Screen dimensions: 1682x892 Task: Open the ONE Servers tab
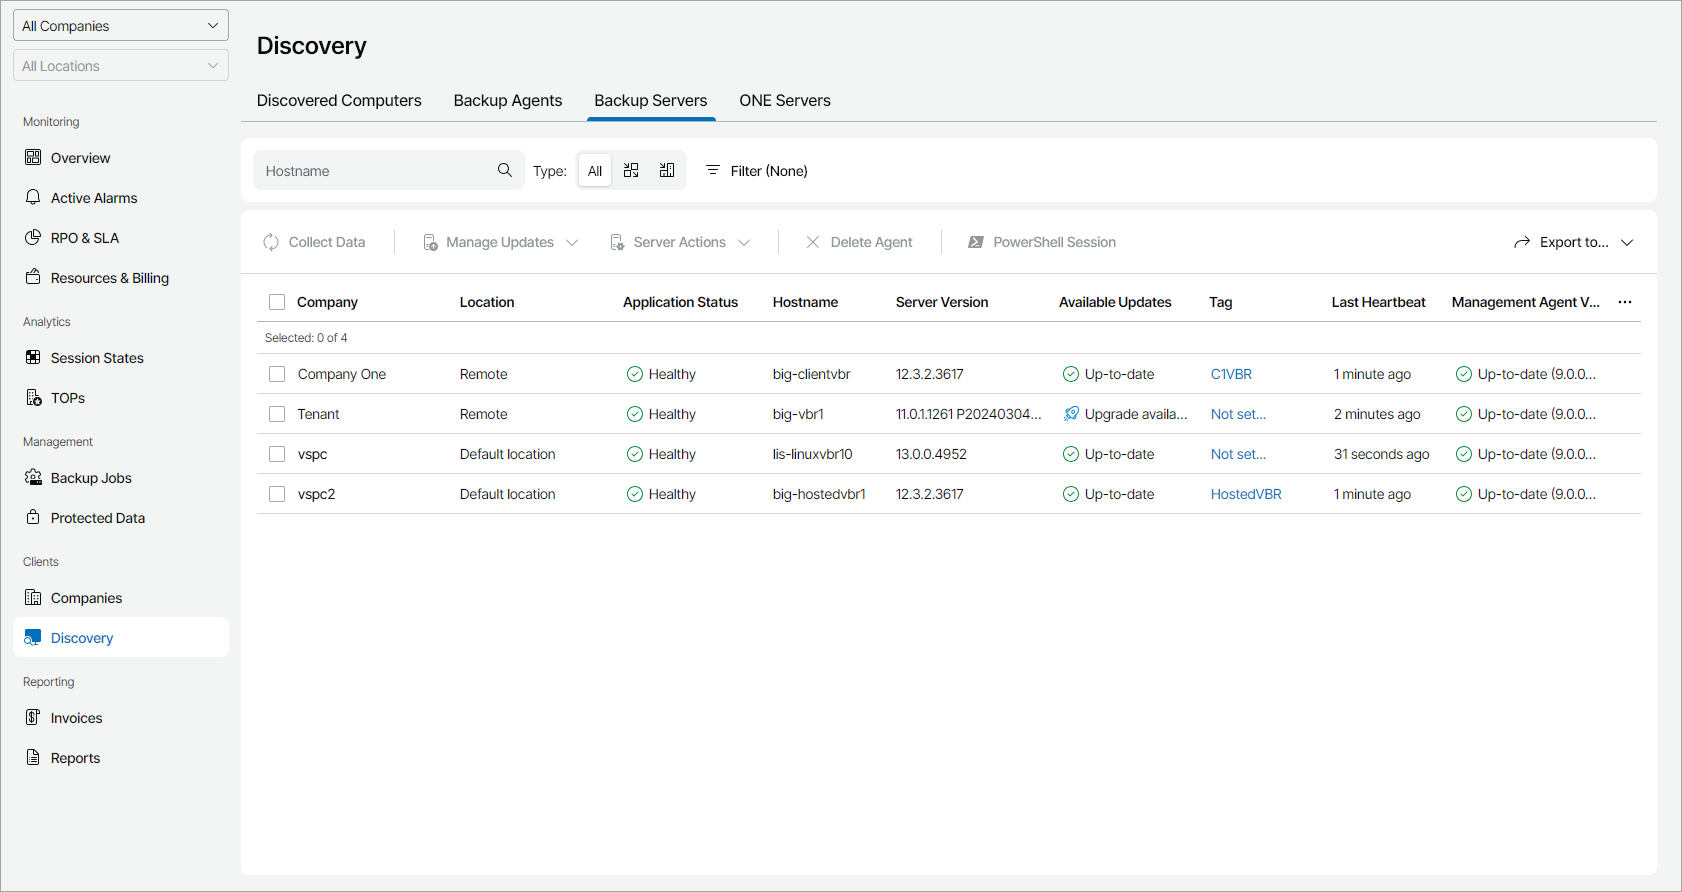(x=784, y=100)
